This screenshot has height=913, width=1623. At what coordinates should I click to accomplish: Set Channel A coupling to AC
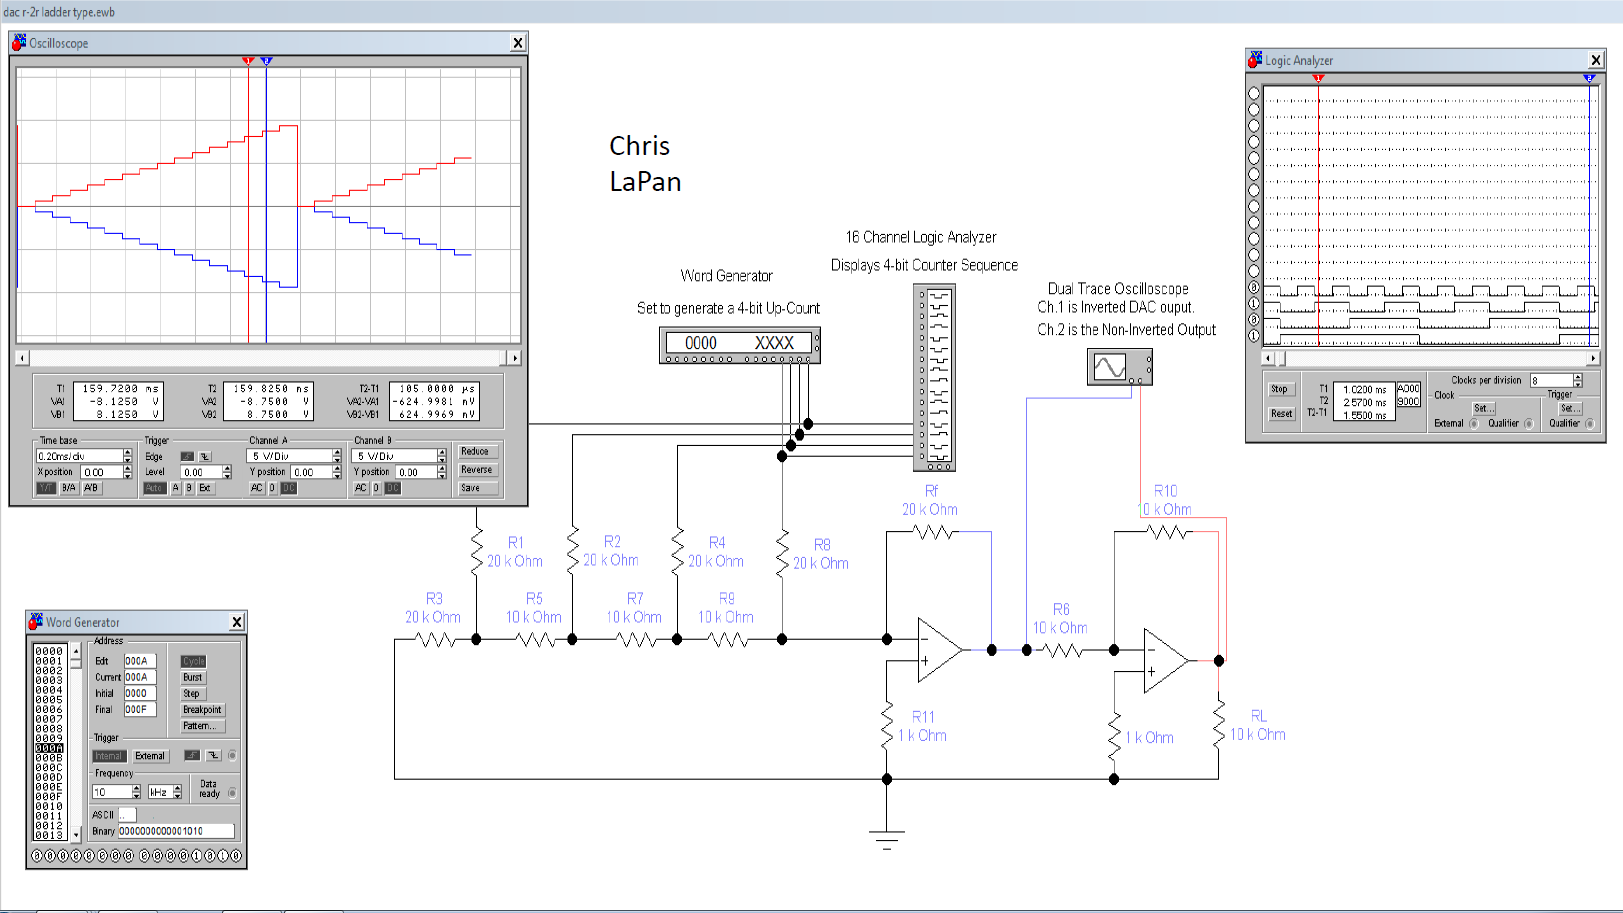point(257,488)
